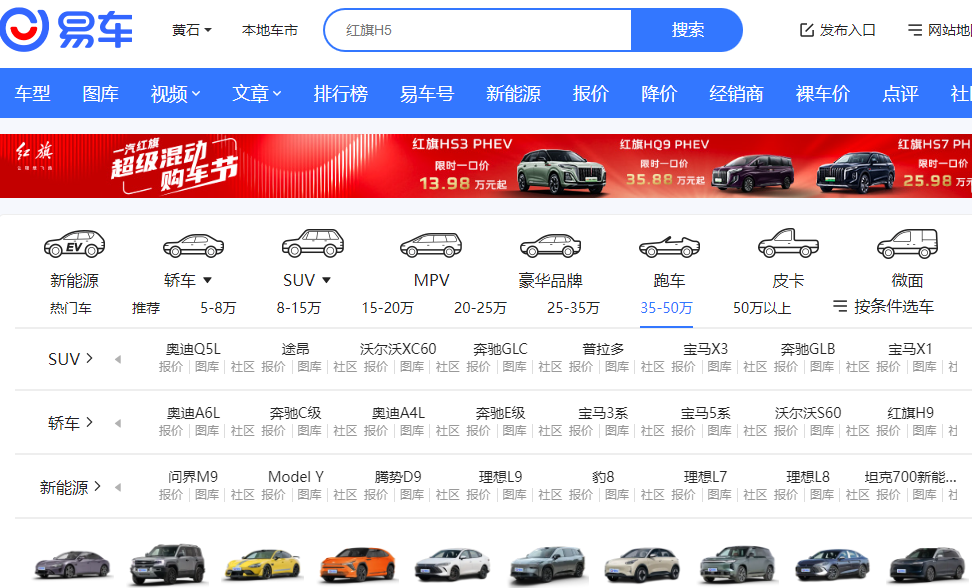Viewport: 972px width, 588px height.
Task: Switch to the 8-15万 price tab
Action: click(299, 308)
